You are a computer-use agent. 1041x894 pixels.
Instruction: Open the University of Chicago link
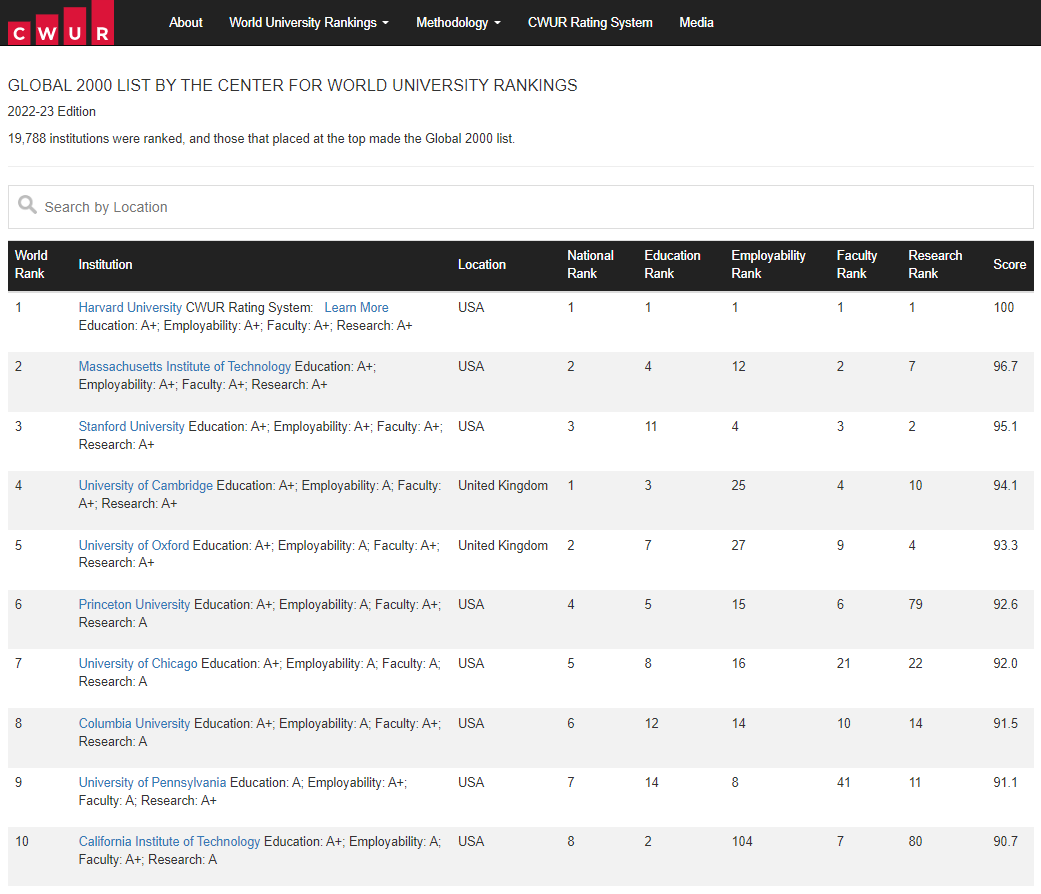point(138,663)
